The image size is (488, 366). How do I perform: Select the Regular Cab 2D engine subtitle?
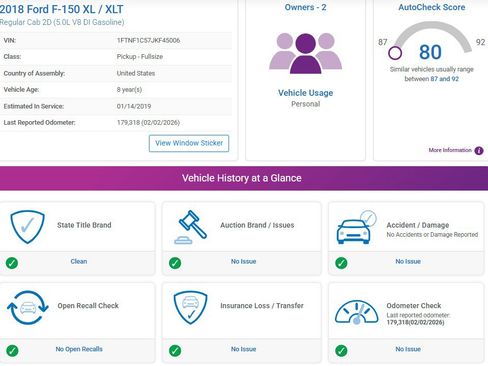pos(62,22)
